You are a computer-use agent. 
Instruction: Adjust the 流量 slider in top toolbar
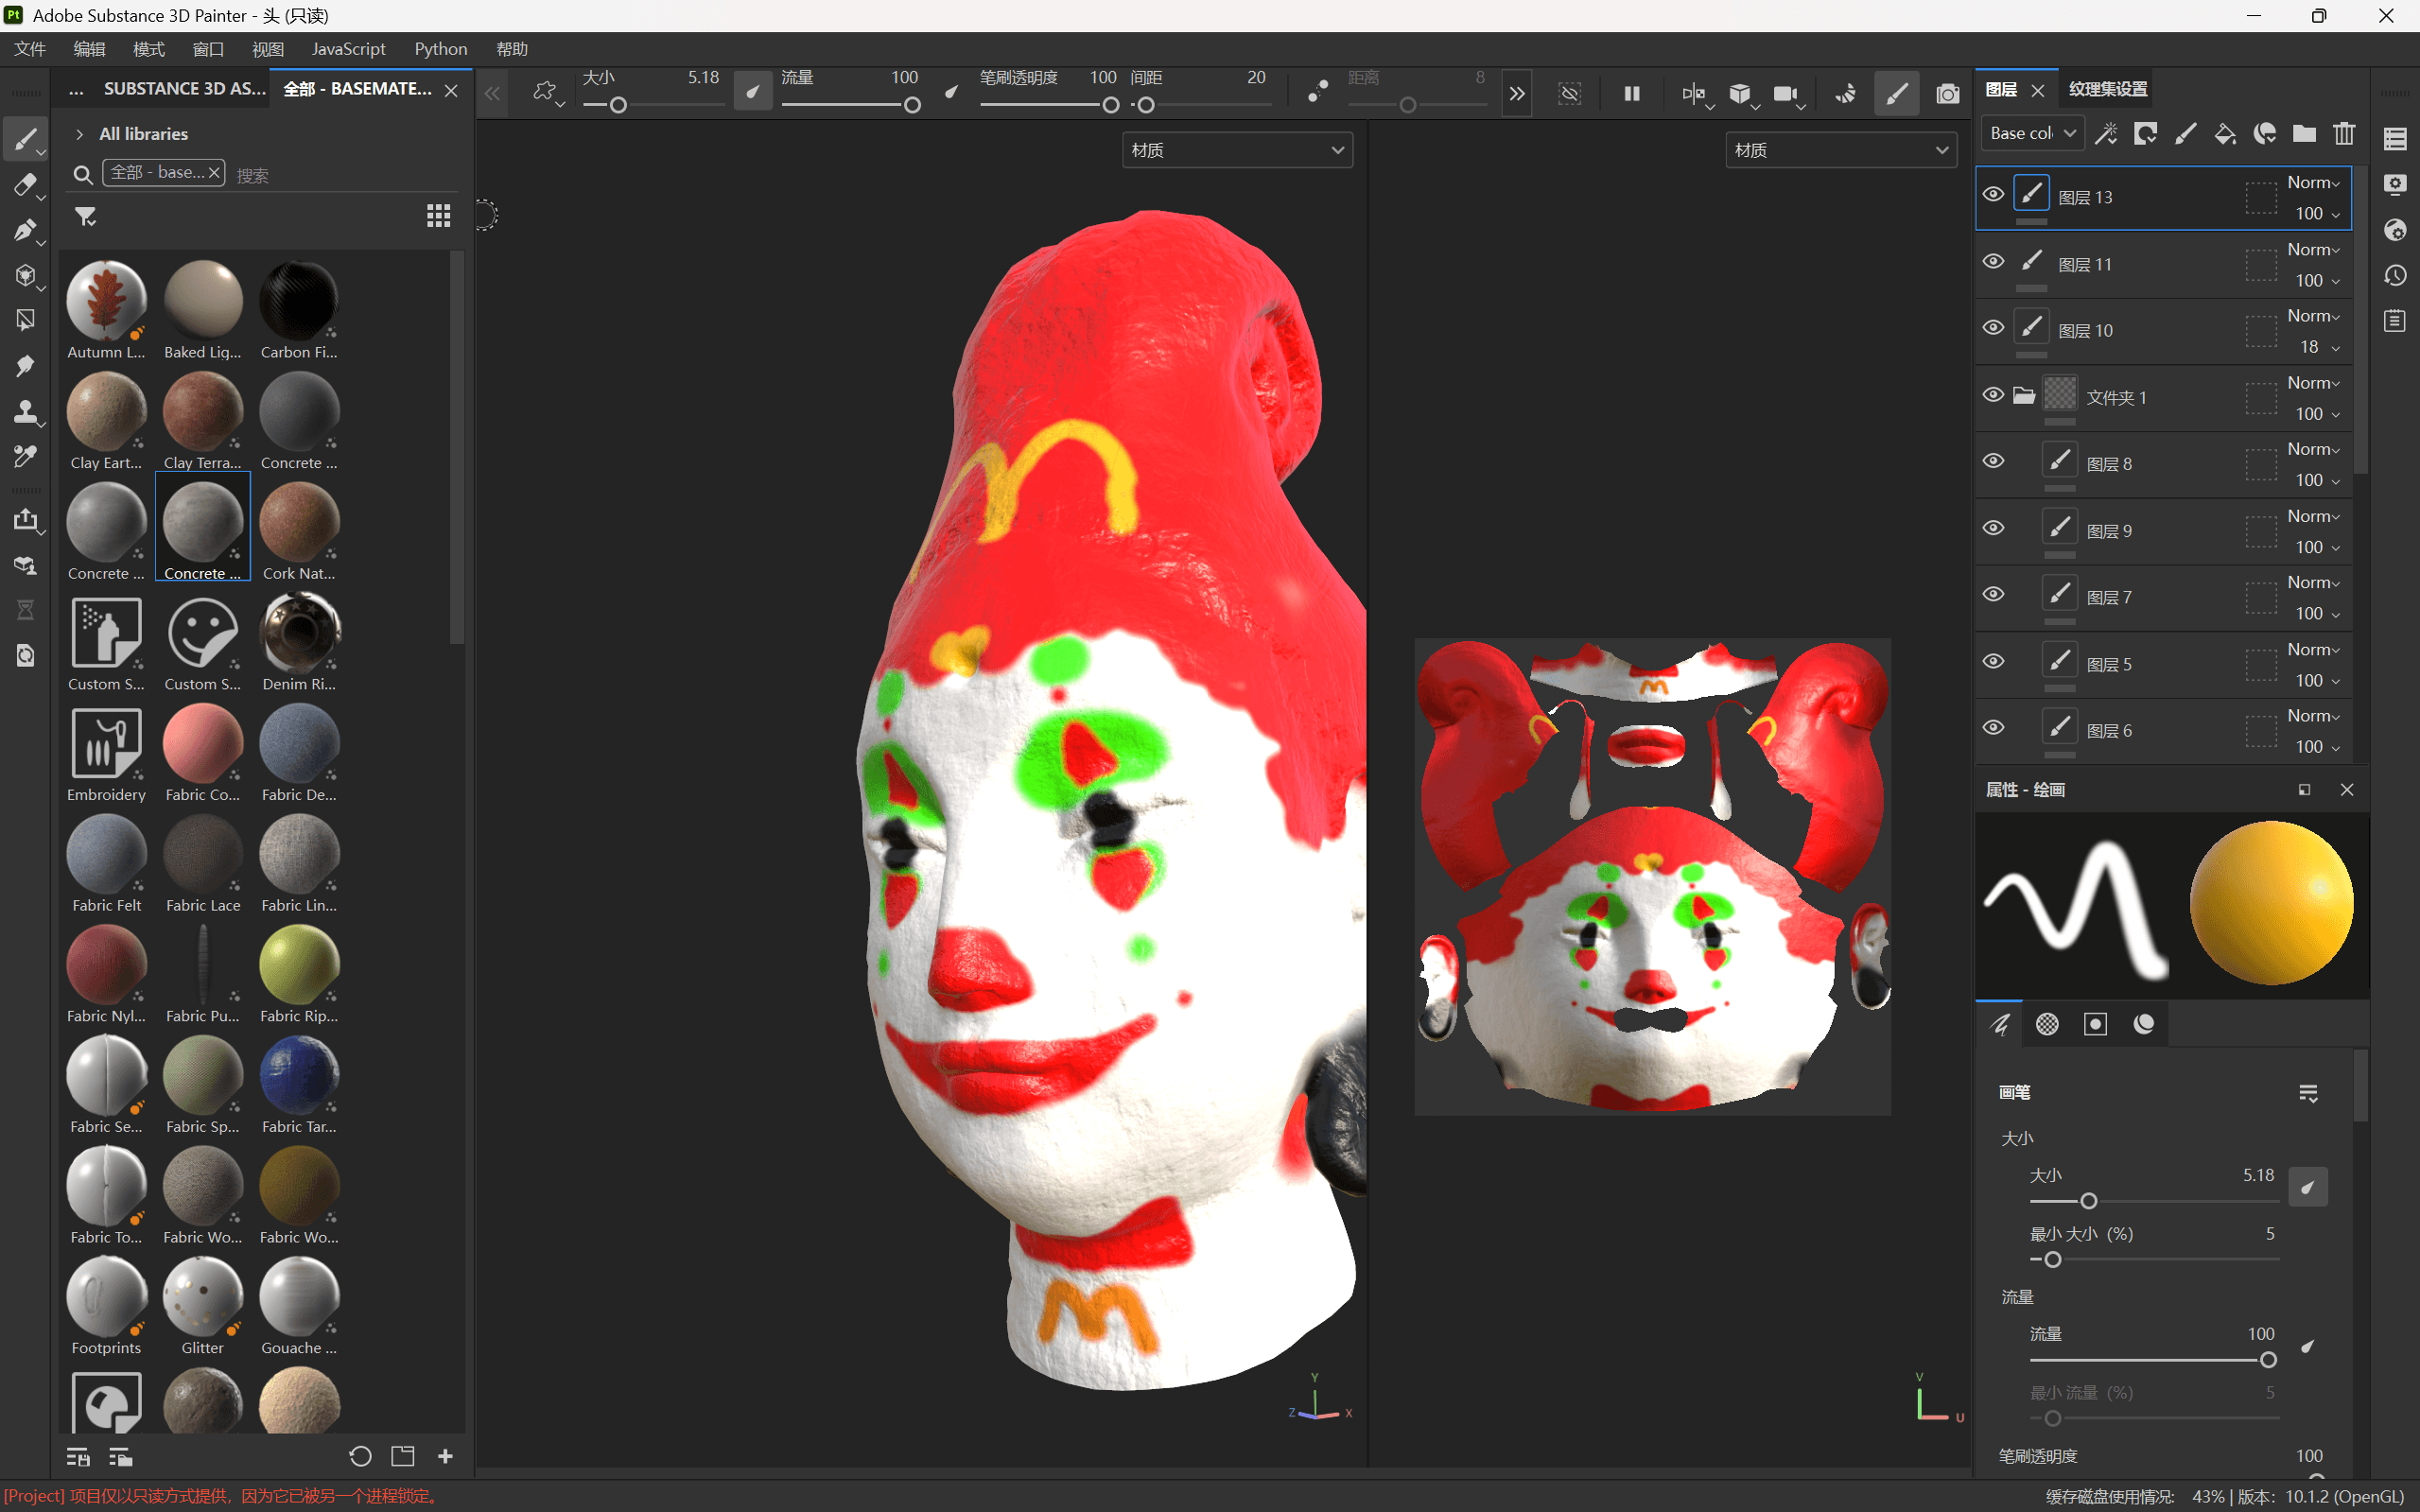(x=851, y=105)
